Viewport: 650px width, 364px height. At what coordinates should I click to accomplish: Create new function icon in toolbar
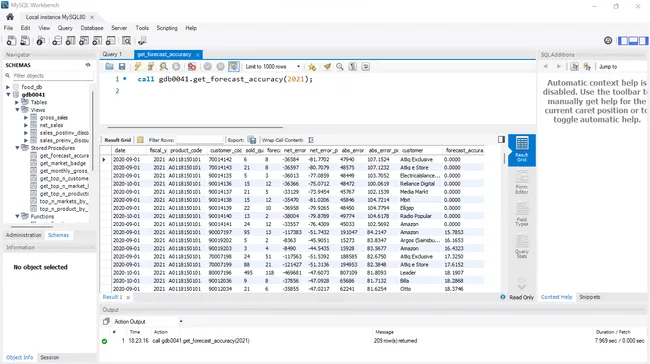click(x=110, y=41)
